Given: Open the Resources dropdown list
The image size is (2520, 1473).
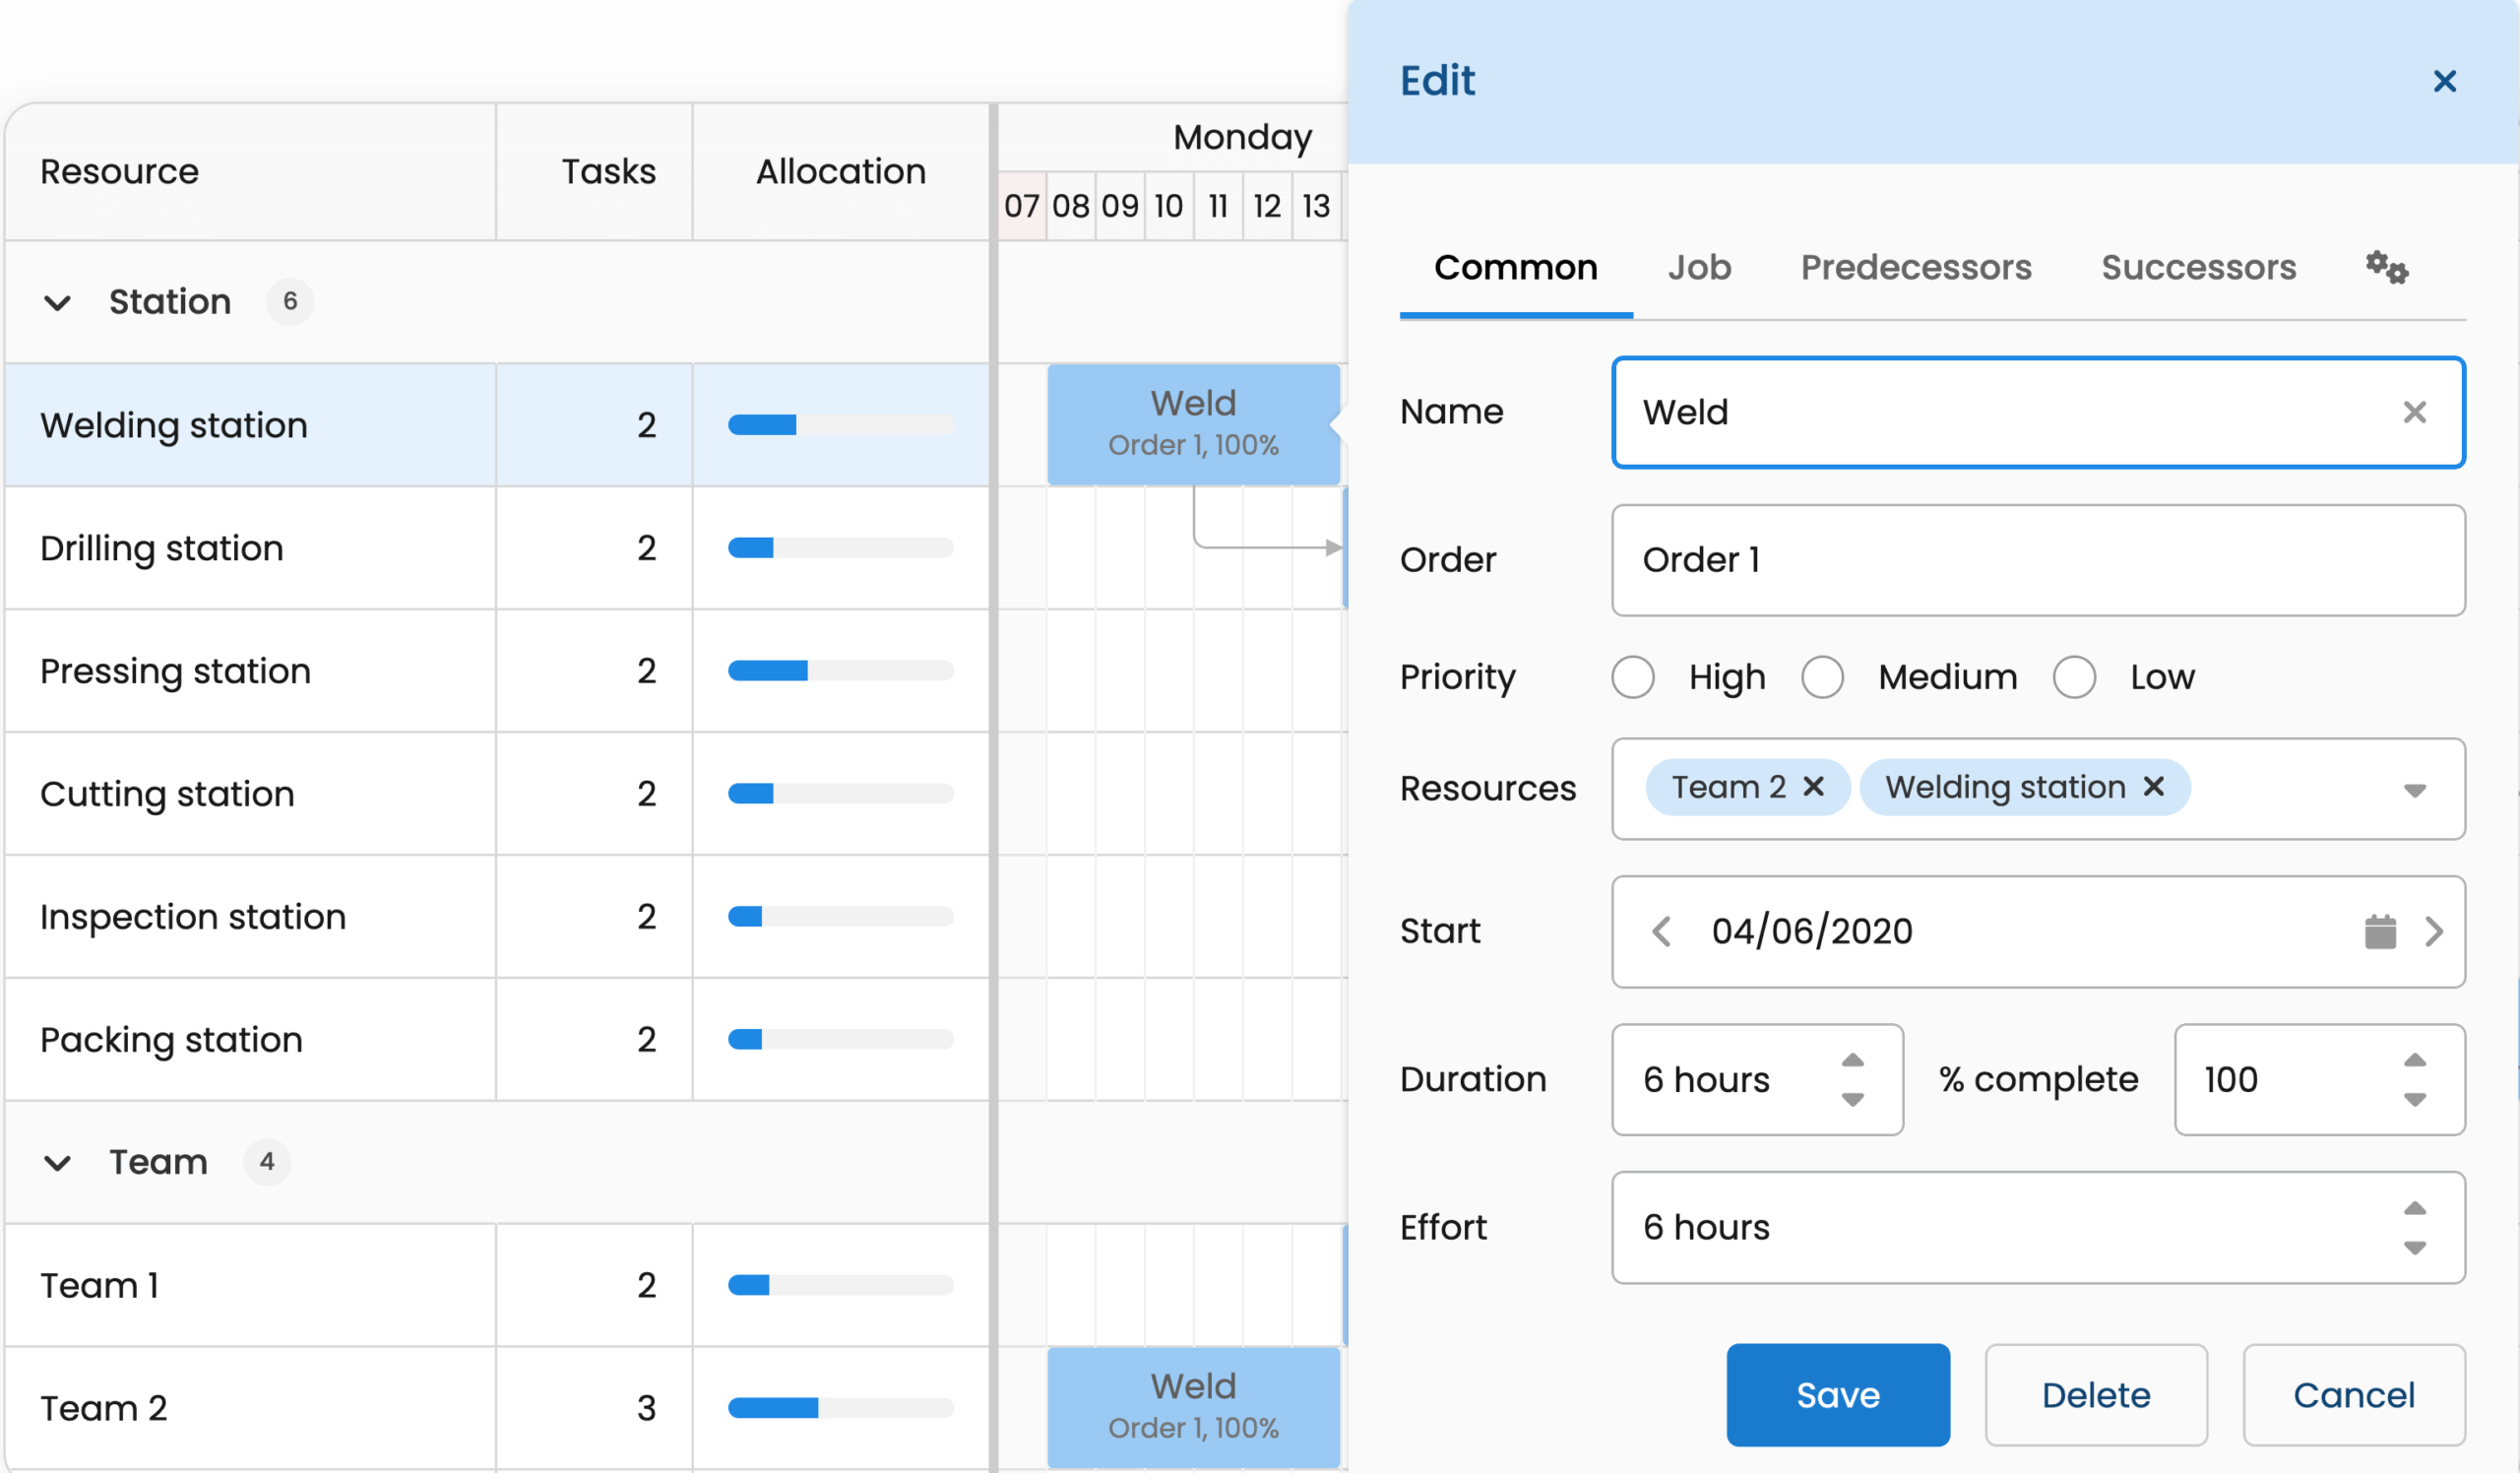Looking at the screenshot, I should [2414, 790].
